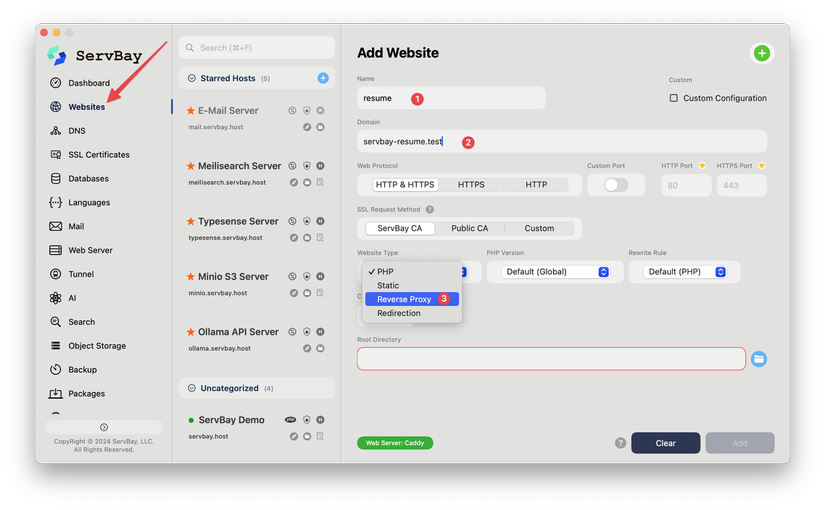Screen dimensions: 825x510
Task: Click the Tunnel sidebar icon
Action: (x=55, y=274)
